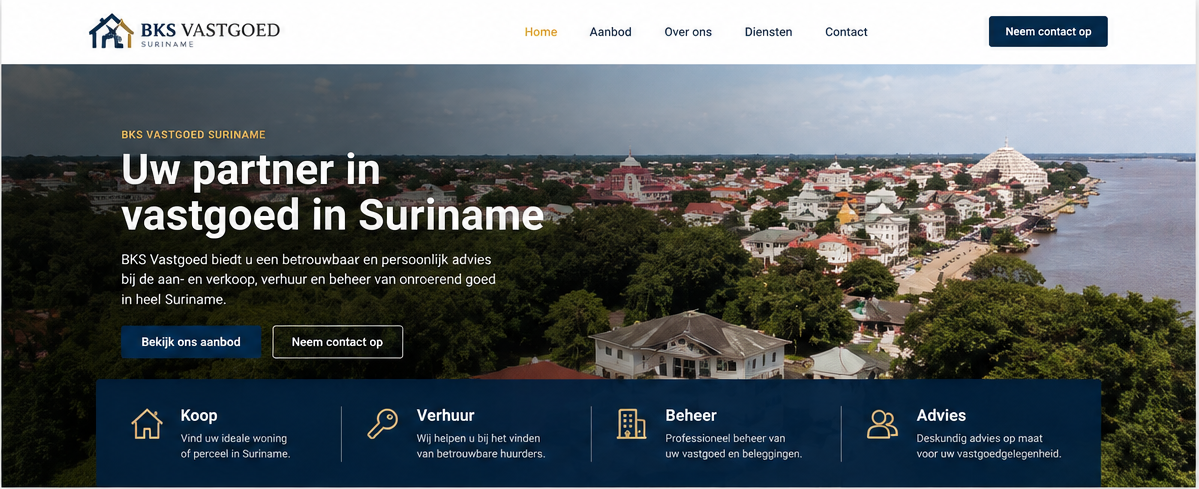Click the orange BKS VASTGOED SURINAME tagline
The image size is (1199, 489).
[193, 135]
